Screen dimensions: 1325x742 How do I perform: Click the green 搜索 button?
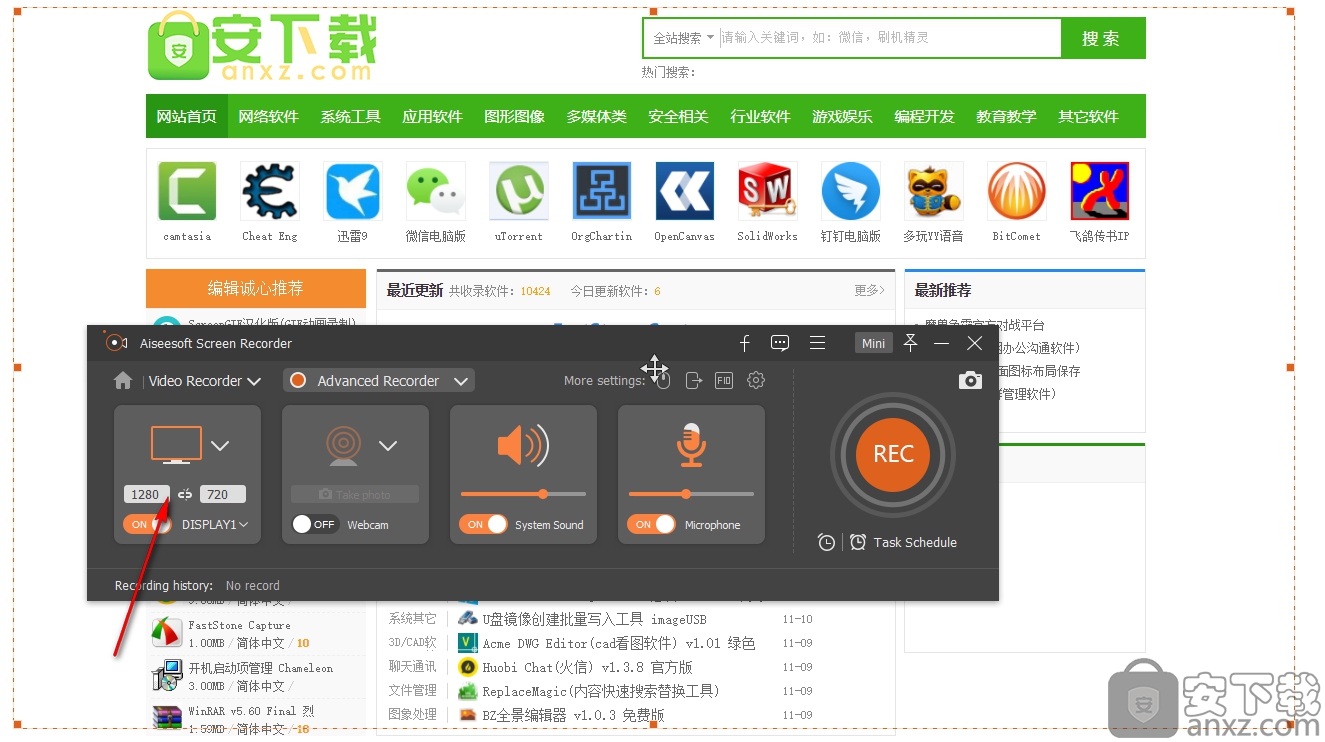point(1102,38)
